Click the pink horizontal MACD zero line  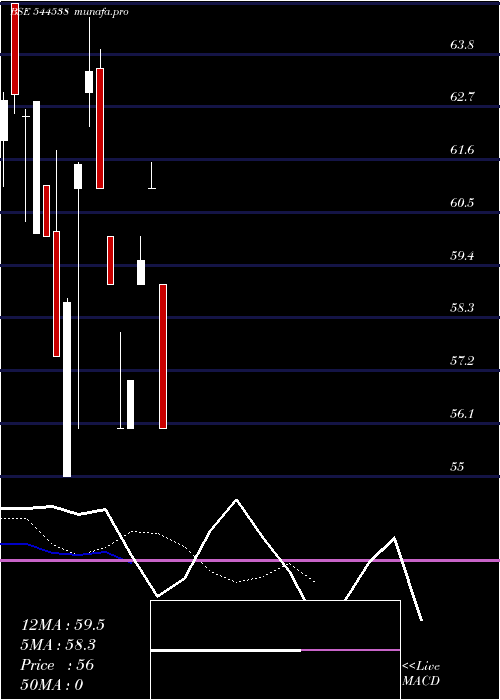(x=250, y=560)
